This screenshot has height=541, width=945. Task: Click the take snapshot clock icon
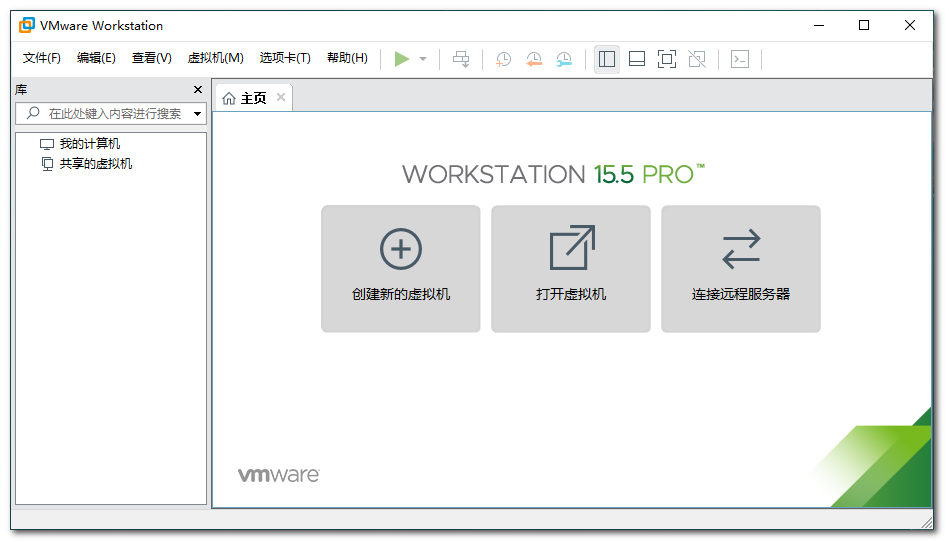point(504,59)
